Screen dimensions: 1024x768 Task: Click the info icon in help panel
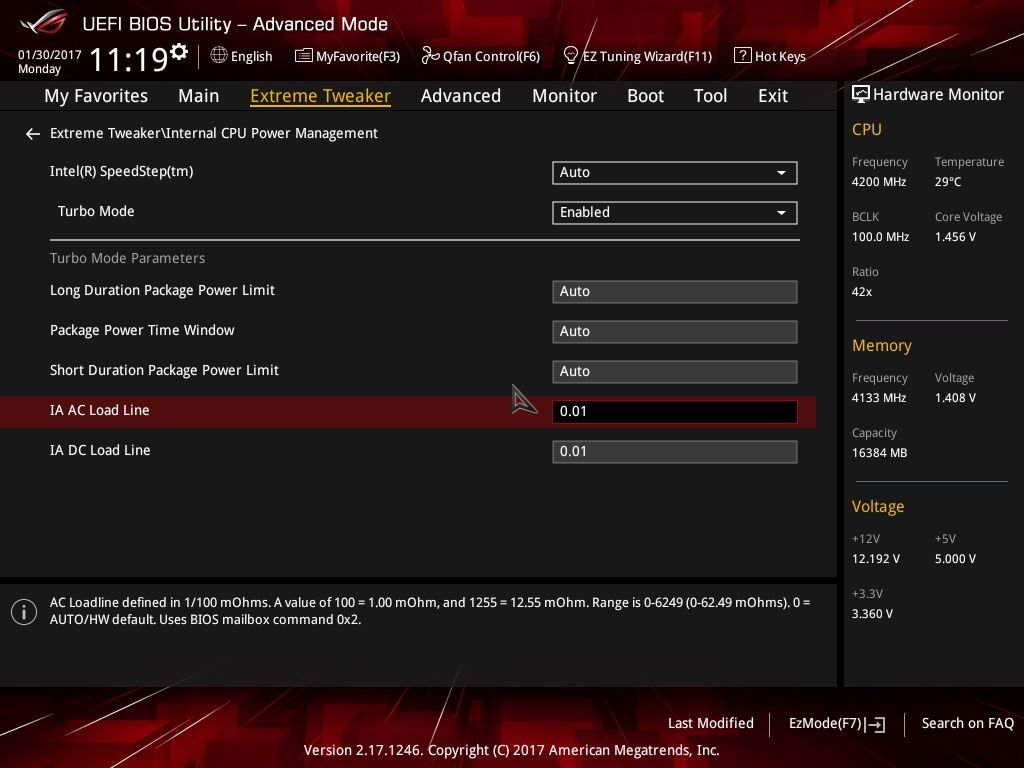[x=24, y=612]
